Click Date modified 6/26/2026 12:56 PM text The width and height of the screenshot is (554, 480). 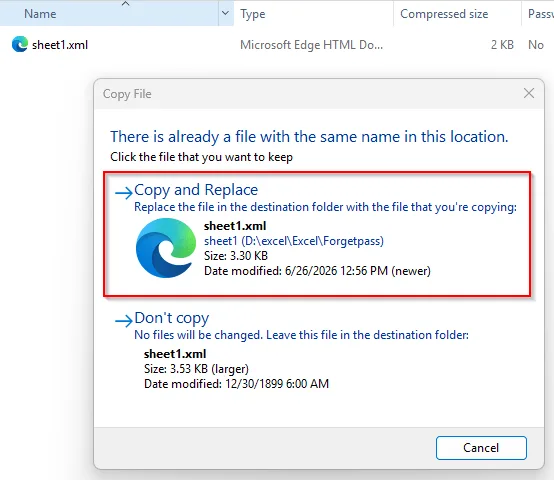coord(317,271)
